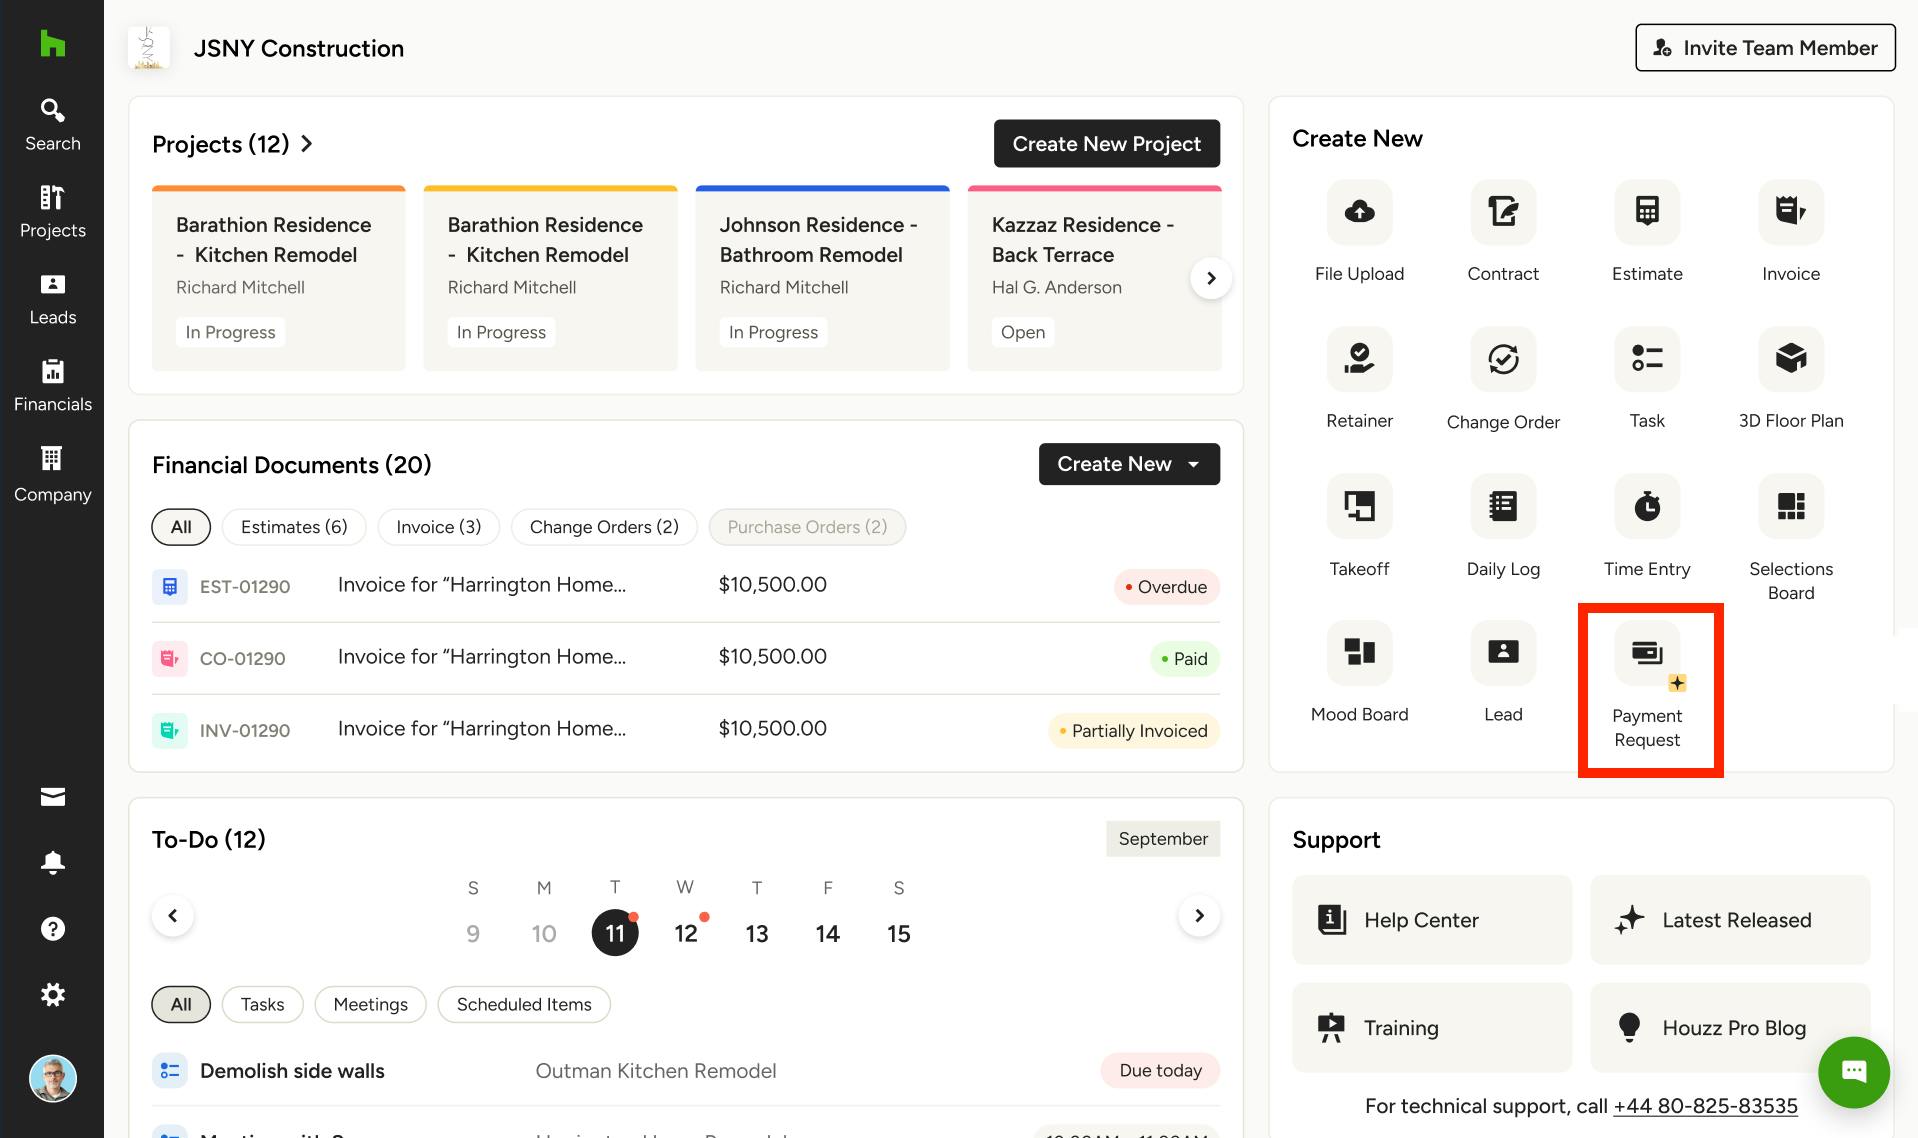The height and width of the screenshot is (1138, 1918).
Task: Click the Overdue status badge
Action: point(1166,587)
